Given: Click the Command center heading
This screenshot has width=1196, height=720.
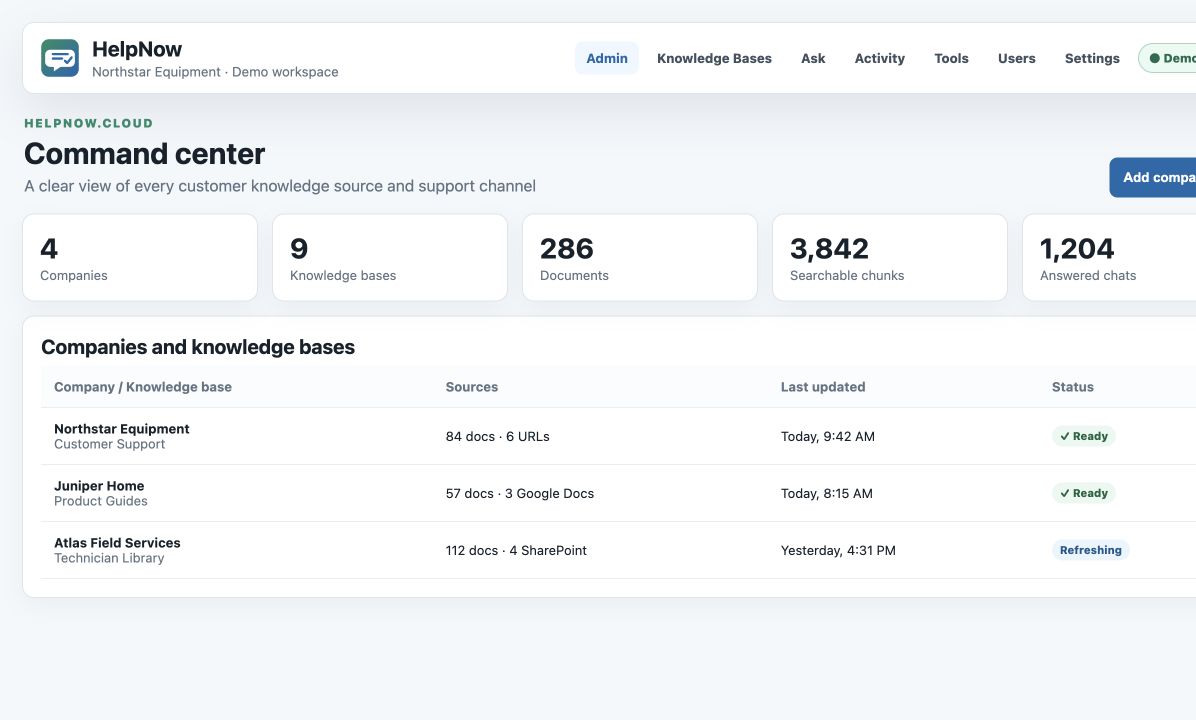Looking at the screenshot, I should pos(145,154).
